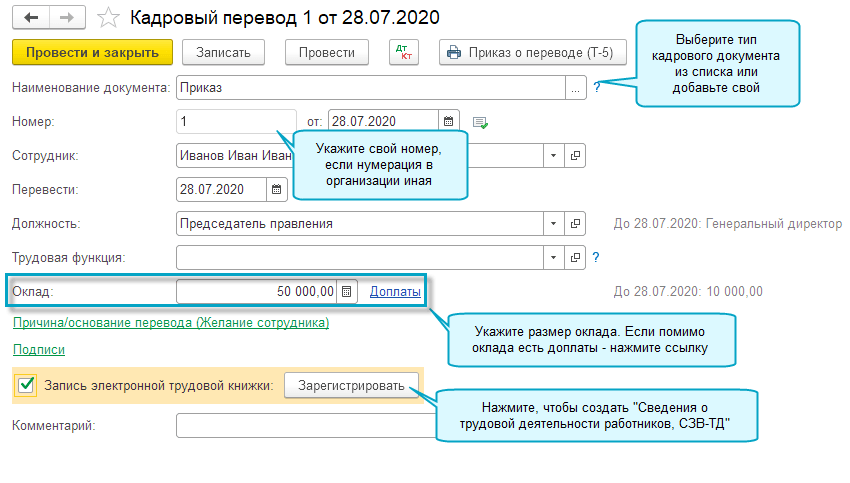Expand the Сотрудник dropdown list

554,156
